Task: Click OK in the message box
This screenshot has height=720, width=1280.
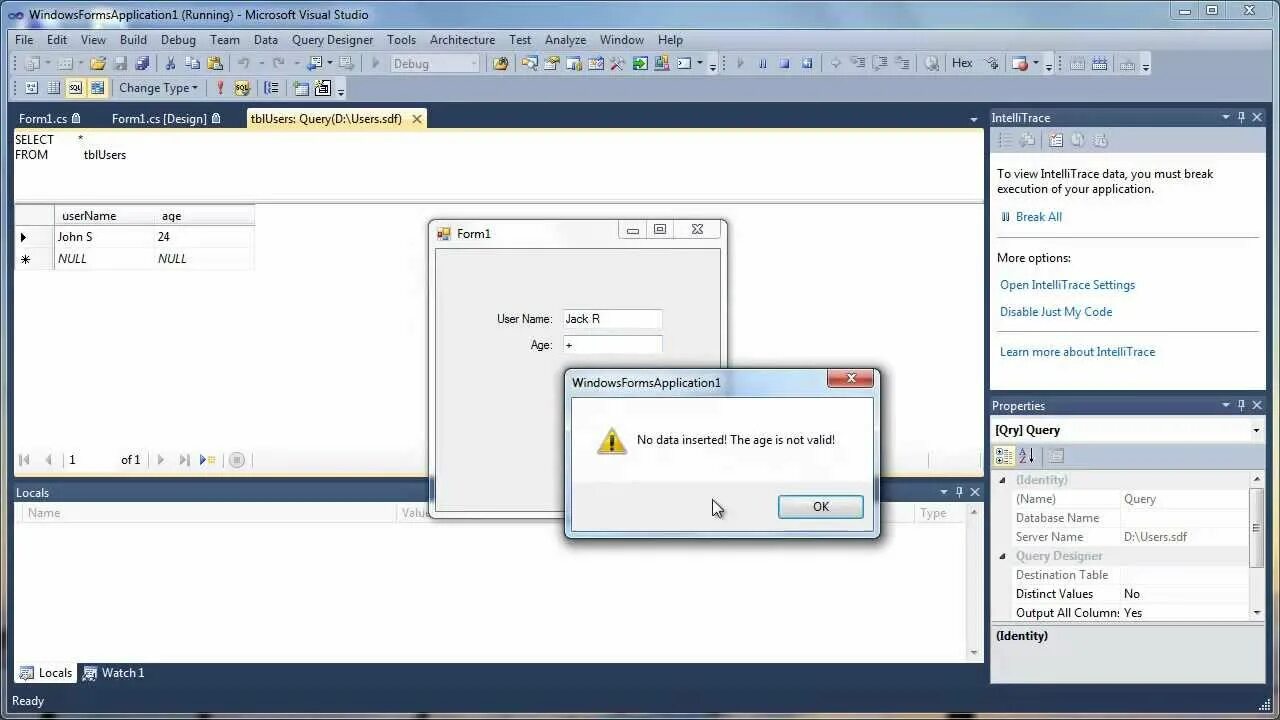Action: (x=821, y=507)
